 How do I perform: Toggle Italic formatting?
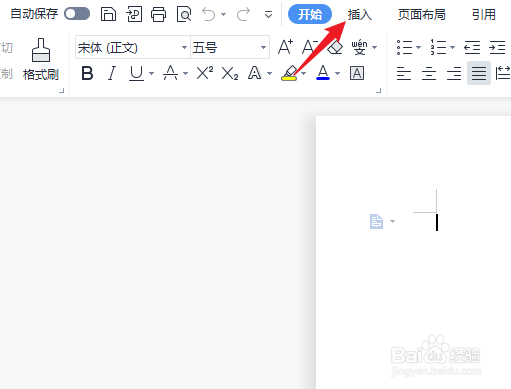(112, 73)
